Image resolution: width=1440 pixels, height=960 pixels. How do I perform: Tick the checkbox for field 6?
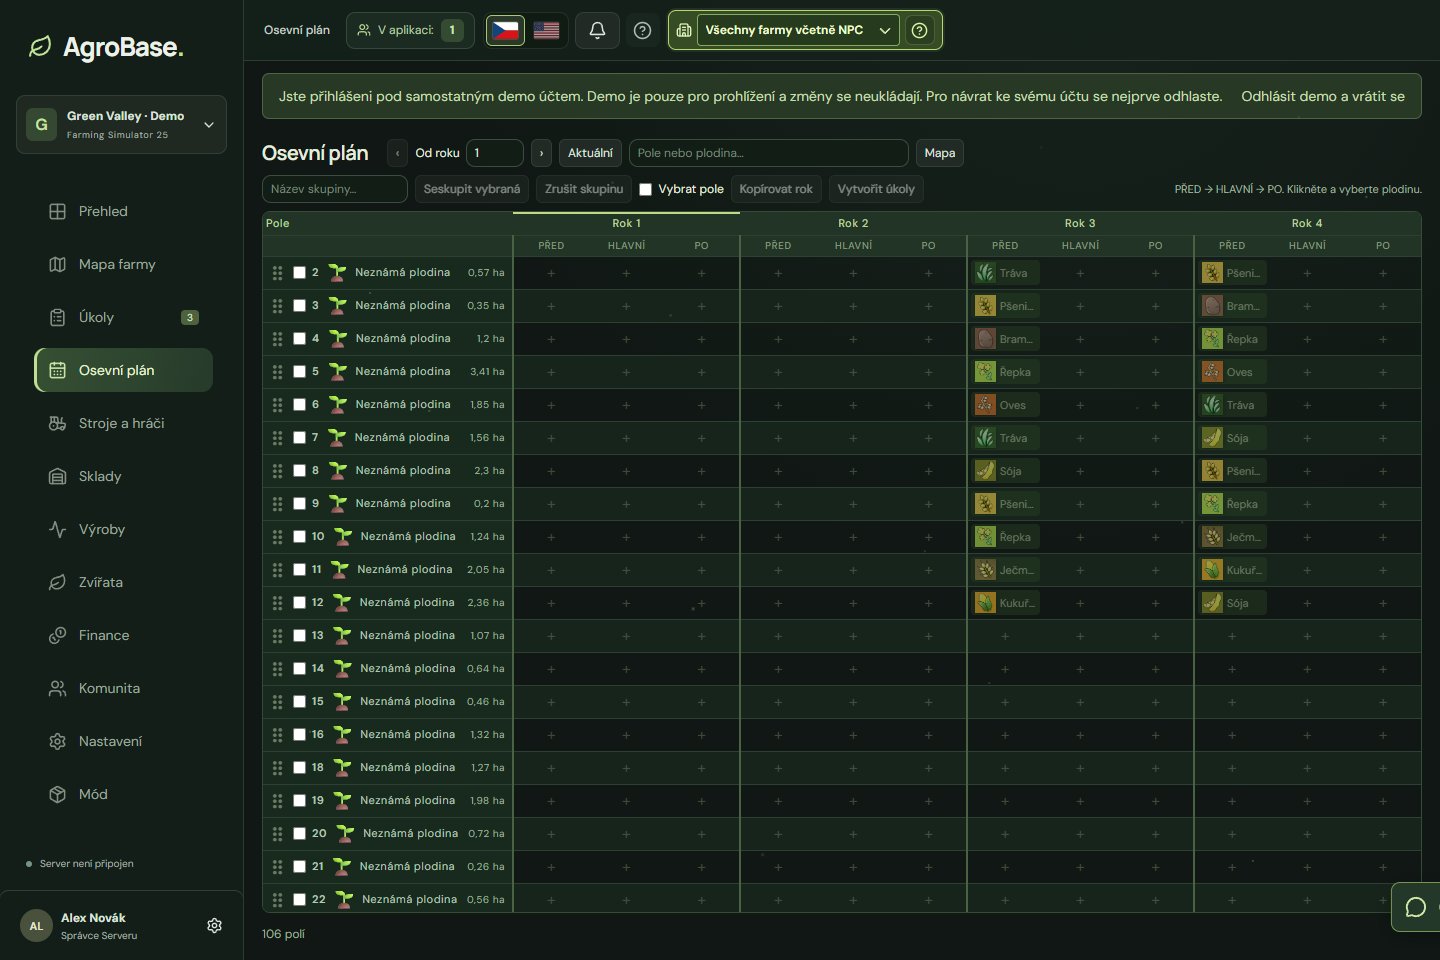[x=299, y=404]
